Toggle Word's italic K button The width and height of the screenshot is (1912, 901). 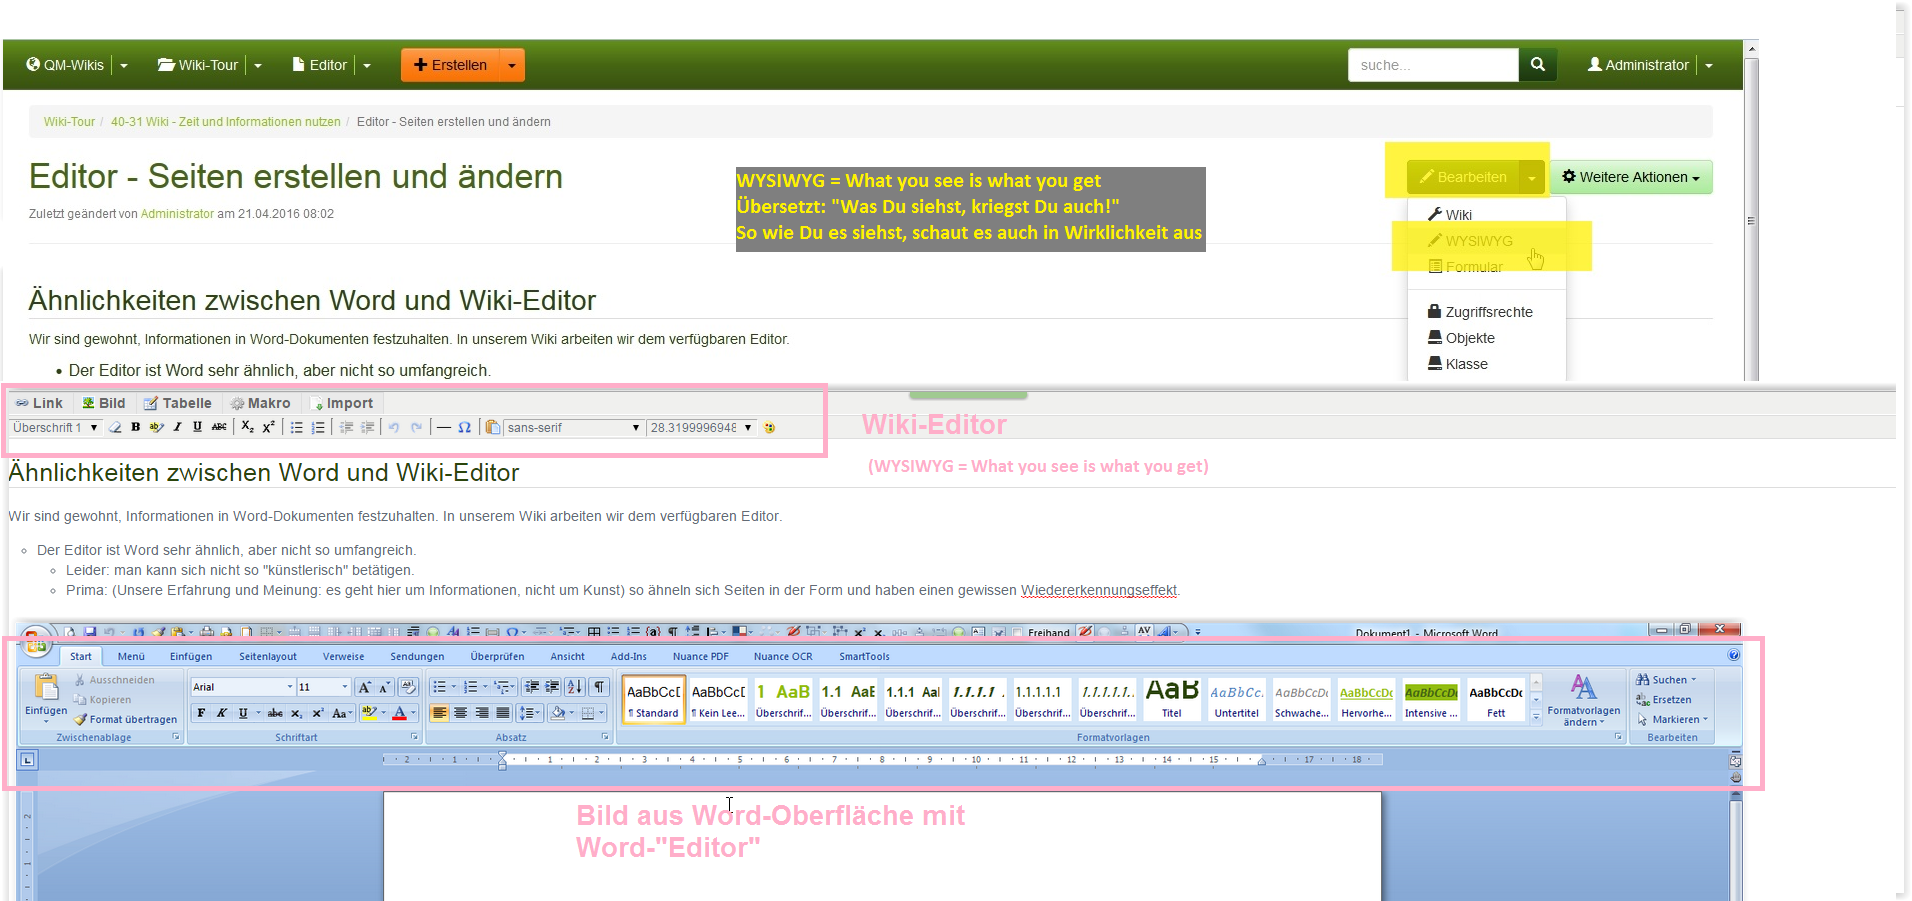[222, 713]
